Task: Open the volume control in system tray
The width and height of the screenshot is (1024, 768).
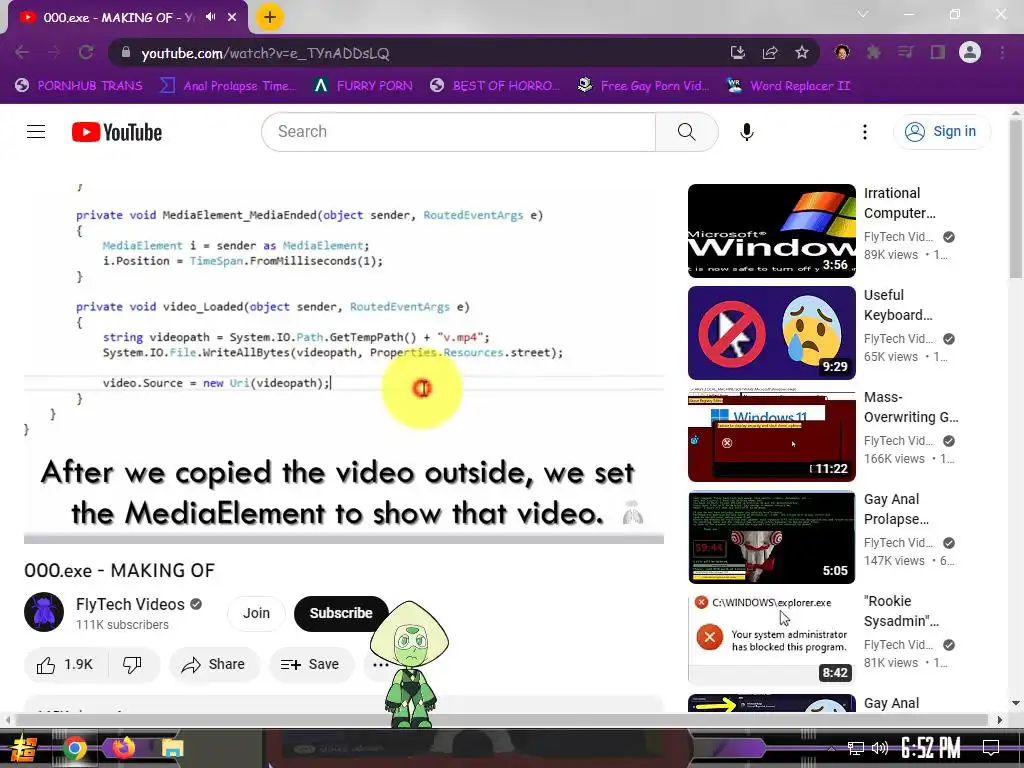Action: (880, 748)
